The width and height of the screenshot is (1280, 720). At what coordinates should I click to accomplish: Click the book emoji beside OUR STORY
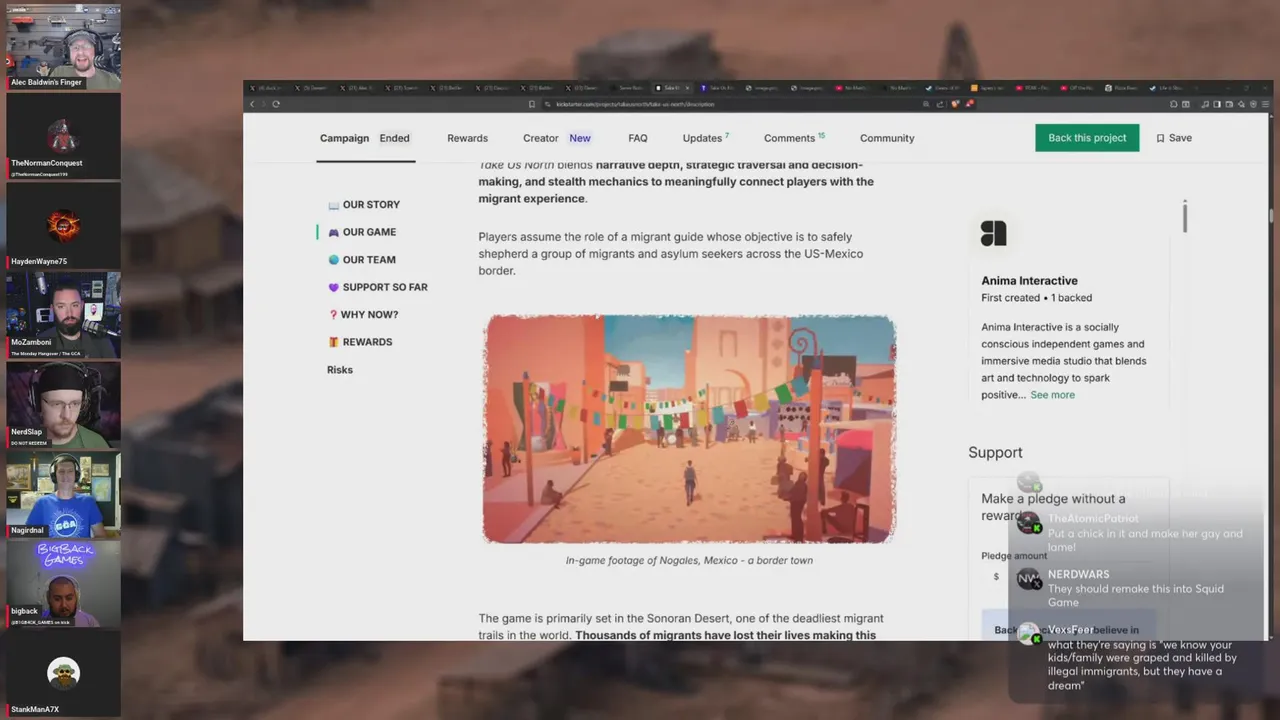333,205
